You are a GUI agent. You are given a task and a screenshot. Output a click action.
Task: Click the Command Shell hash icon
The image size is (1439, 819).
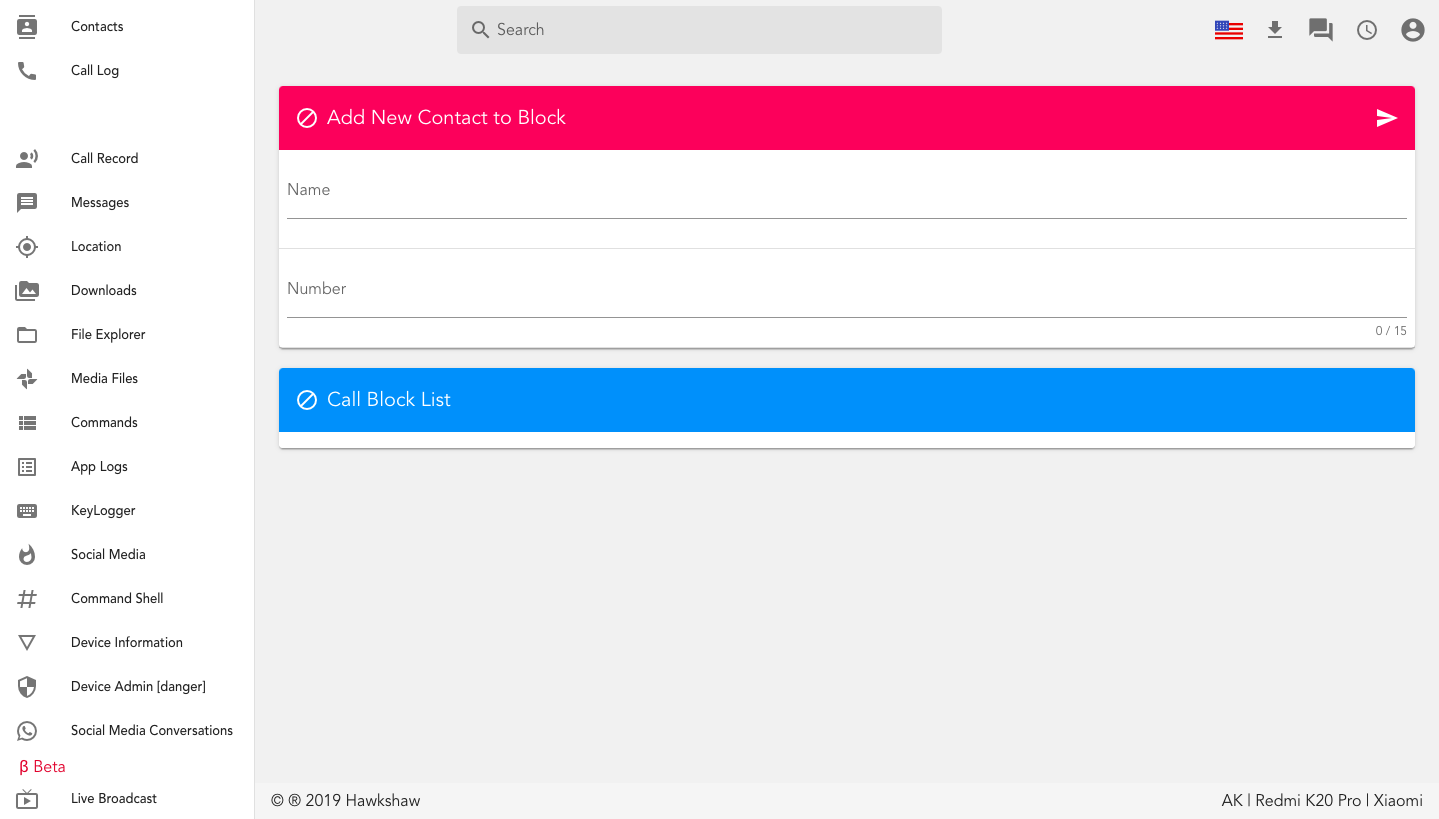point(27,599)
